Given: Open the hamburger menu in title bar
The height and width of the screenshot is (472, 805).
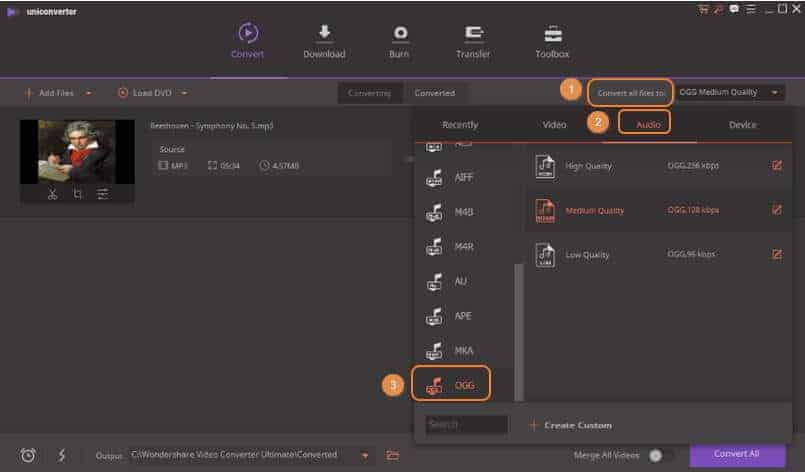Looking at the screenshot, I should [x=751, y=9].
